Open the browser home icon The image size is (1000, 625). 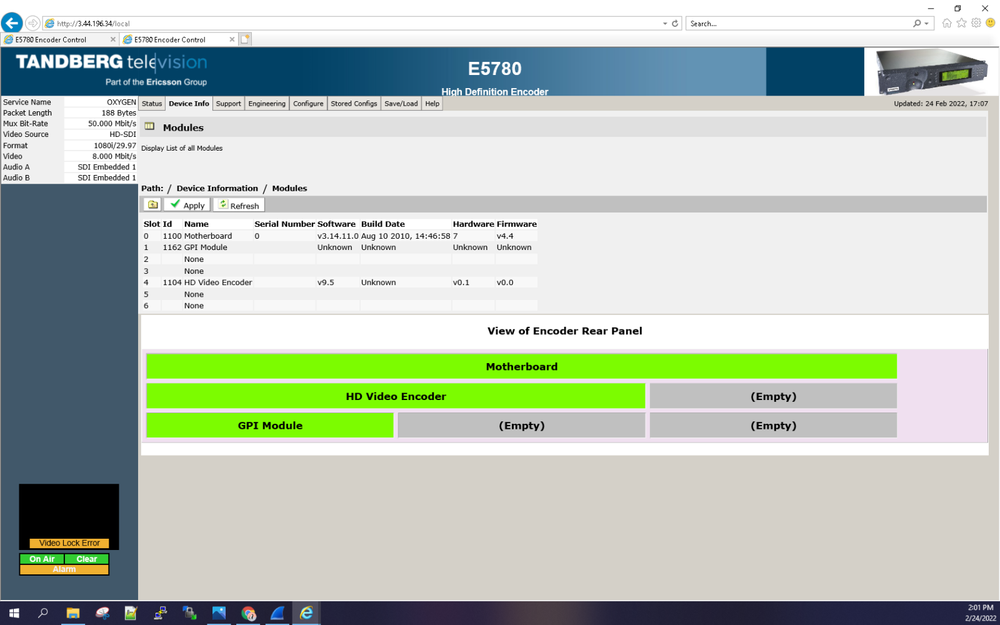coord(947,23)
